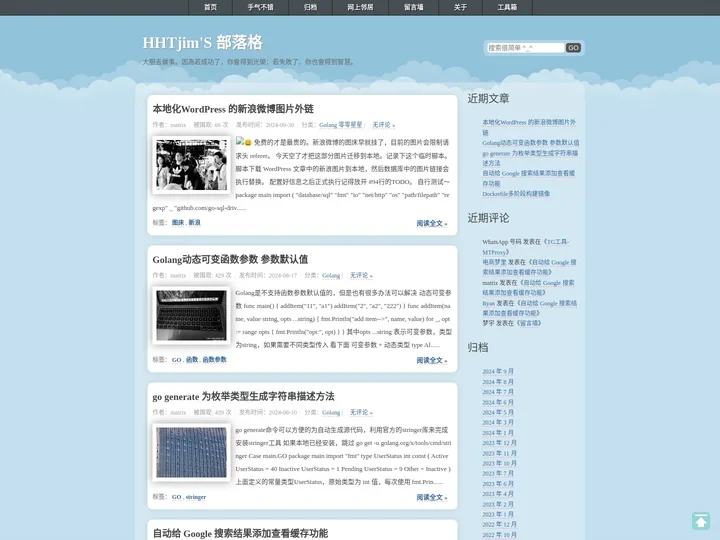This screenshot has height=540, width=720.
Task: Open archive 2024 年 7 月
Action: (x=498, y=392)
